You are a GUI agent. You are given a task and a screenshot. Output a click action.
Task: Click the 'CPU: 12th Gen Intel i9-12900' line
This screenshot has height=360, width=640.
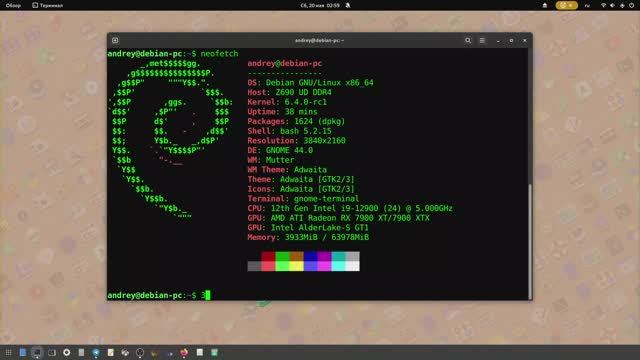pos(350,208)
